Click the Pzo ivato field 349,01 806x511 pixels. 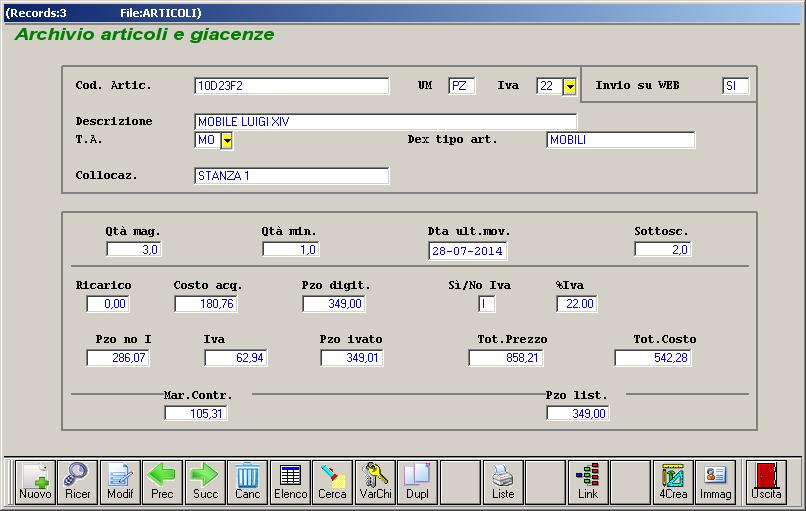tap(352, 358)
